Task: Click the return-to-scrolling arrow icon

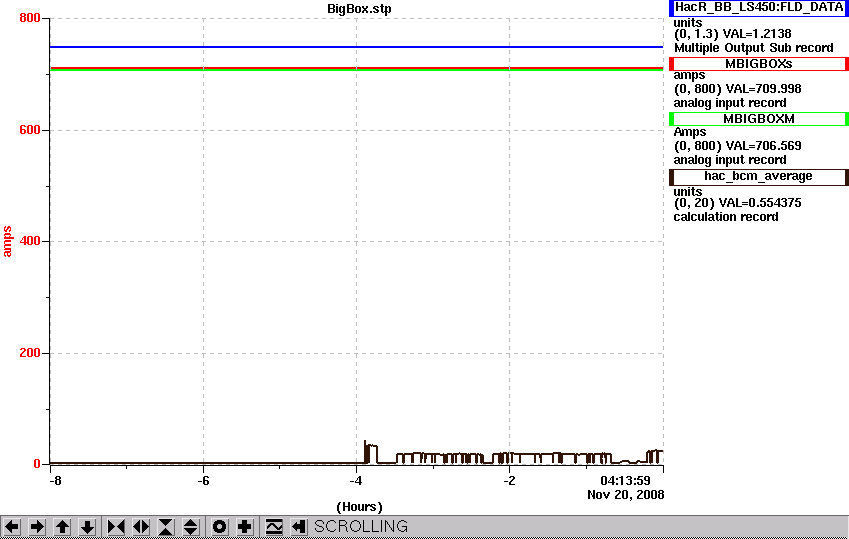Action: [x=299, y=527]
